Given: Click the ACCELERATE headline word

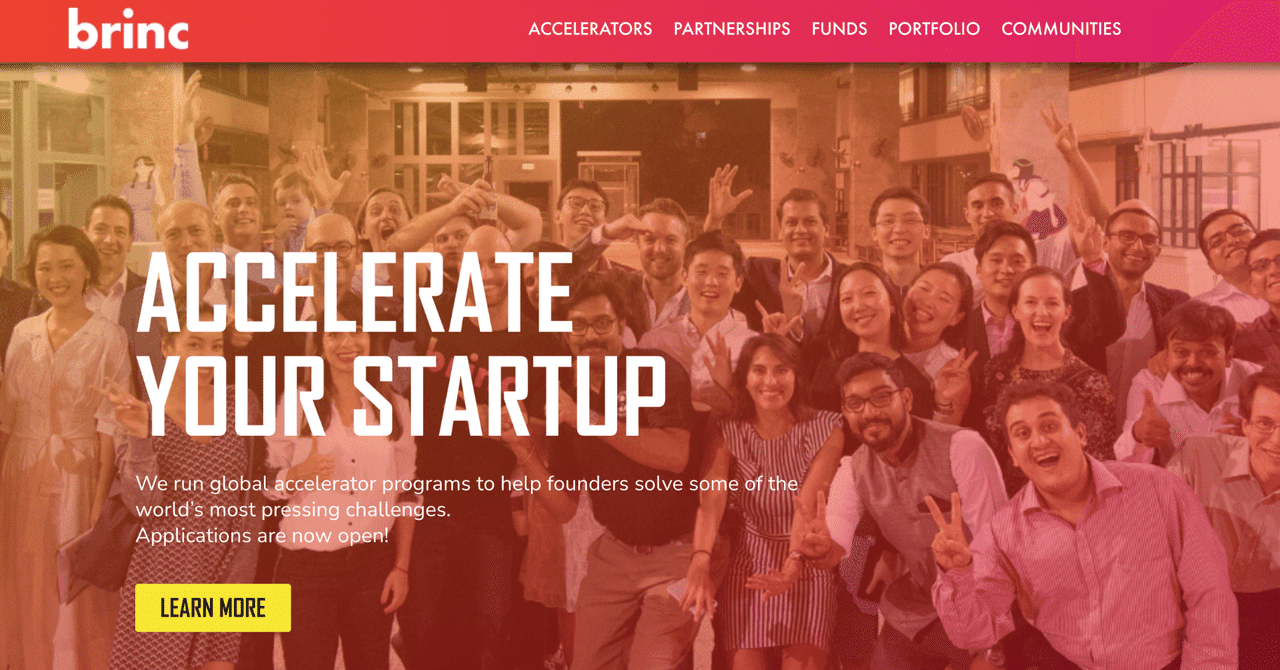Looking at the screenshot, I should [x=354, y=292].
